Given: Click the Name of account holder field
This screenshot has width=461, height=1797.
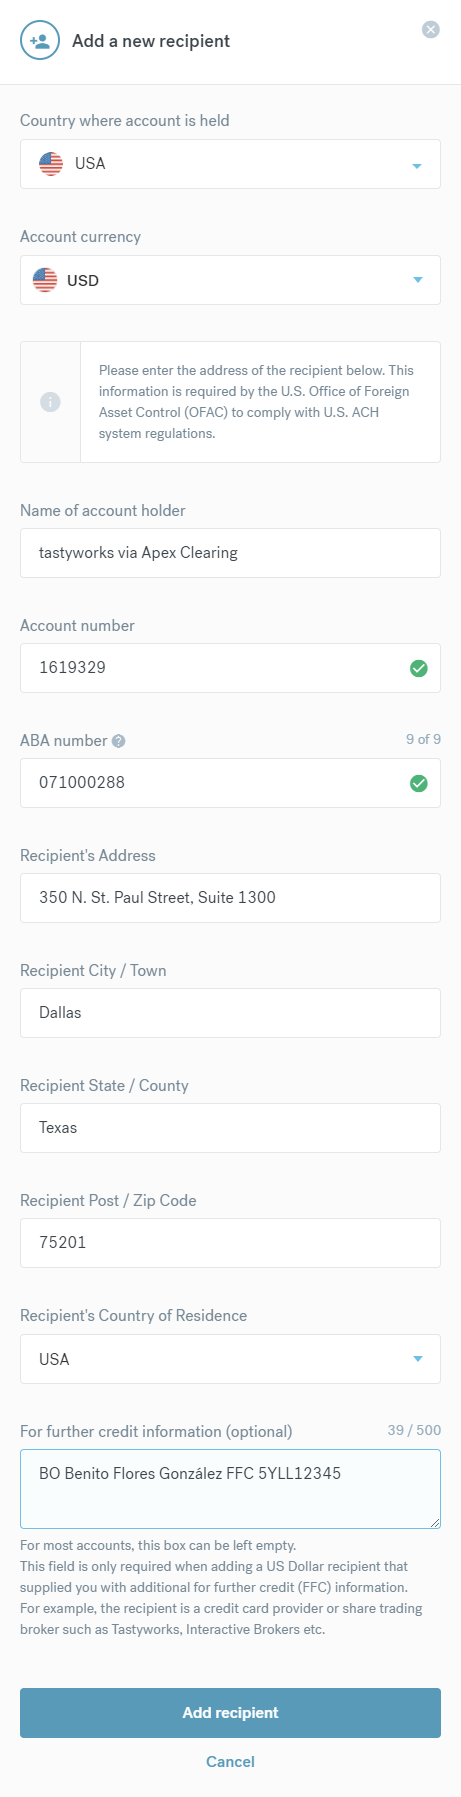Looking at the screenshot, I should [x=230, y=553].
